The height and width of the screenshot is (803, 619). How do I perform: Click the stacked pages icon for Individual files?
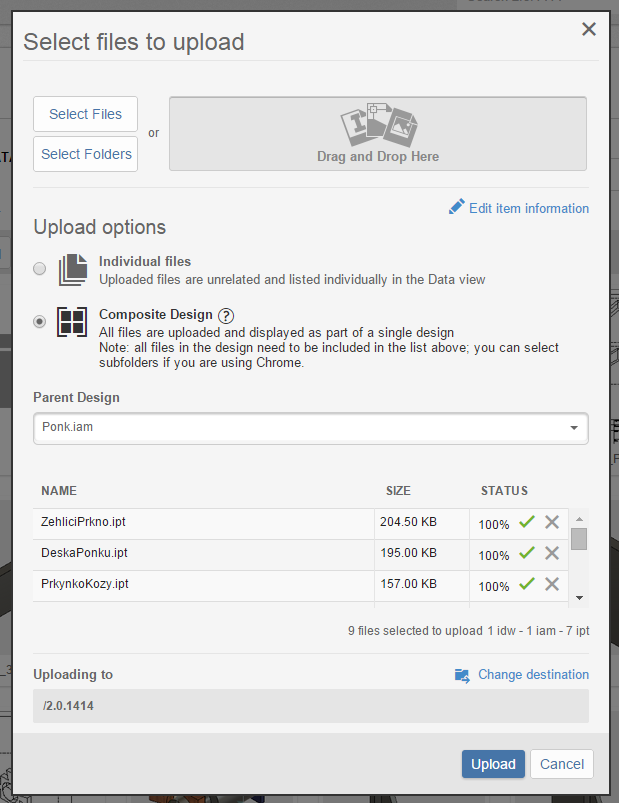[x=72, y=269]
